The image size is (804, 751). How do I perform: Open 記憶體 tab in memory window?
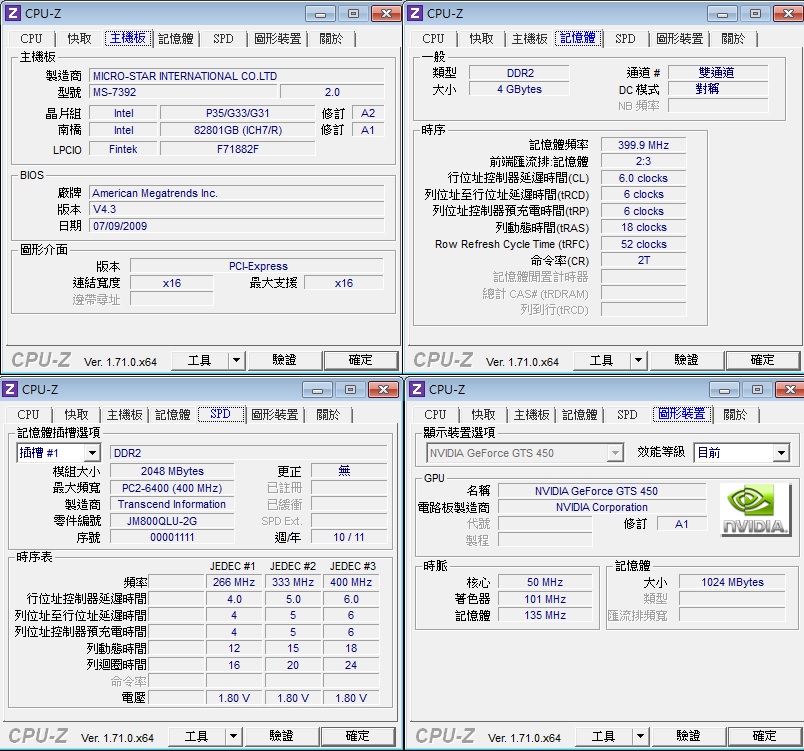click(578, 38)
